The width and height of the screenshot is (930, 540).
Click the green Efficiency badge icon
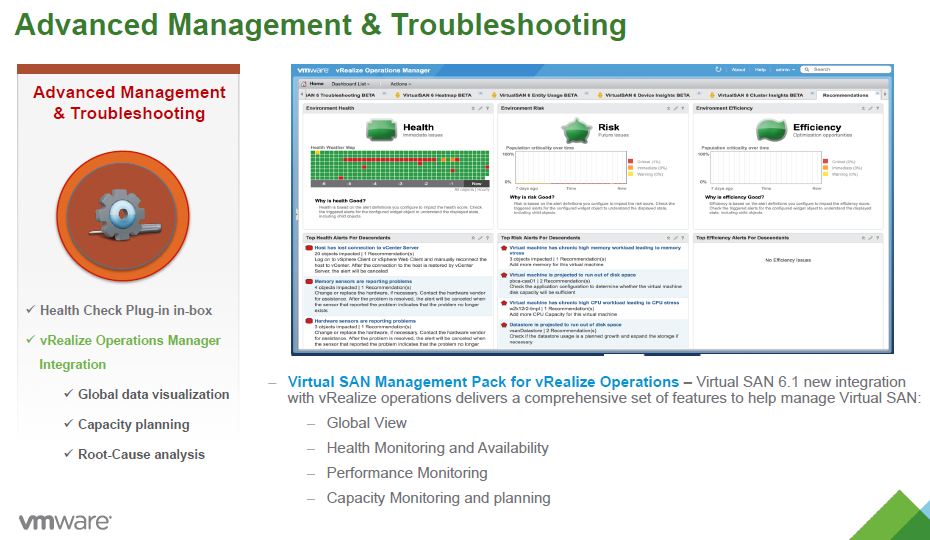click(x=772, y=129)
